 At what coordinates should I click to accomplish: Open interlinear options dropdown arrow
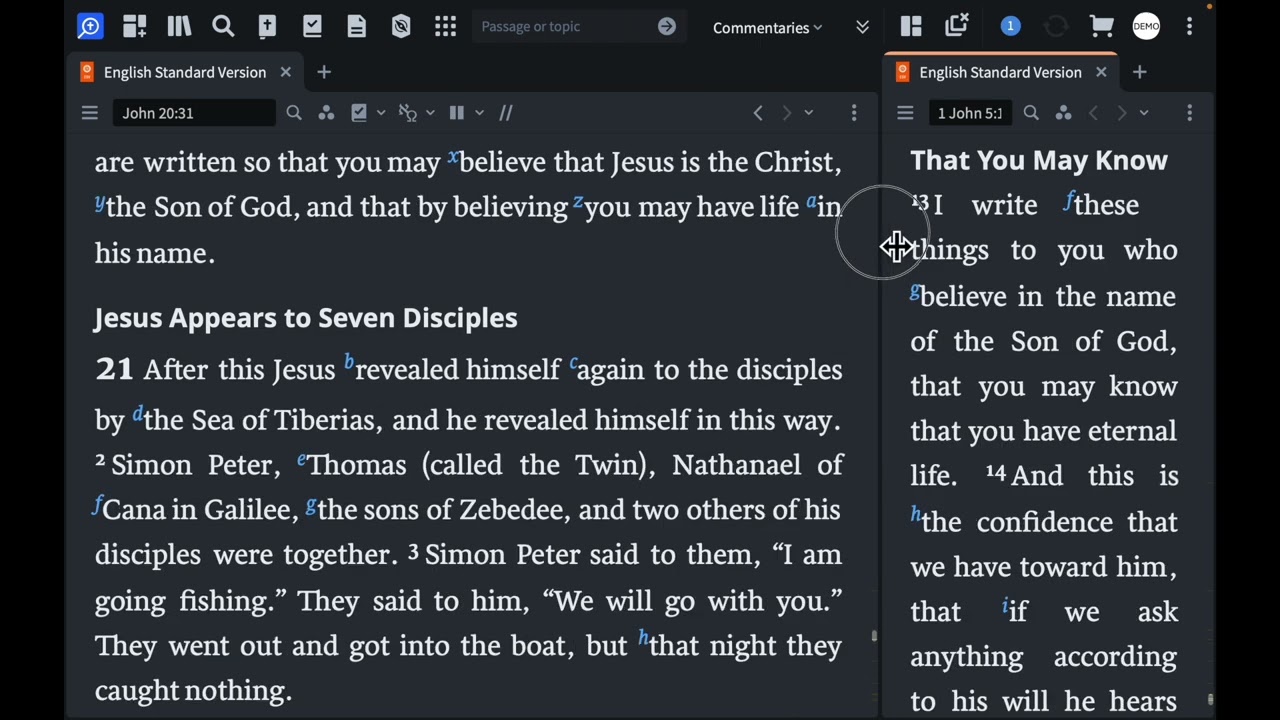[x=430, y=113]
